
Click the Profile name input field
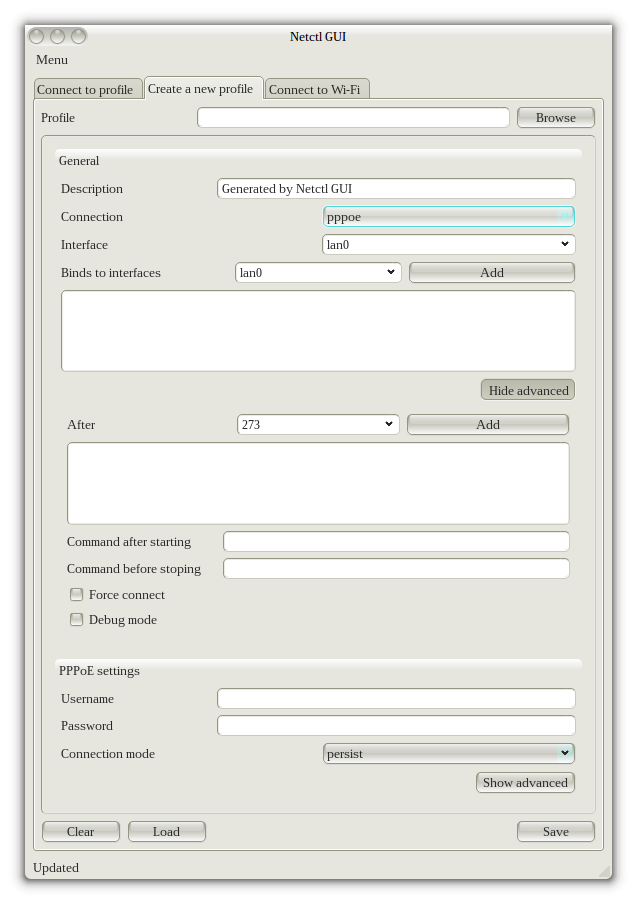353,118
